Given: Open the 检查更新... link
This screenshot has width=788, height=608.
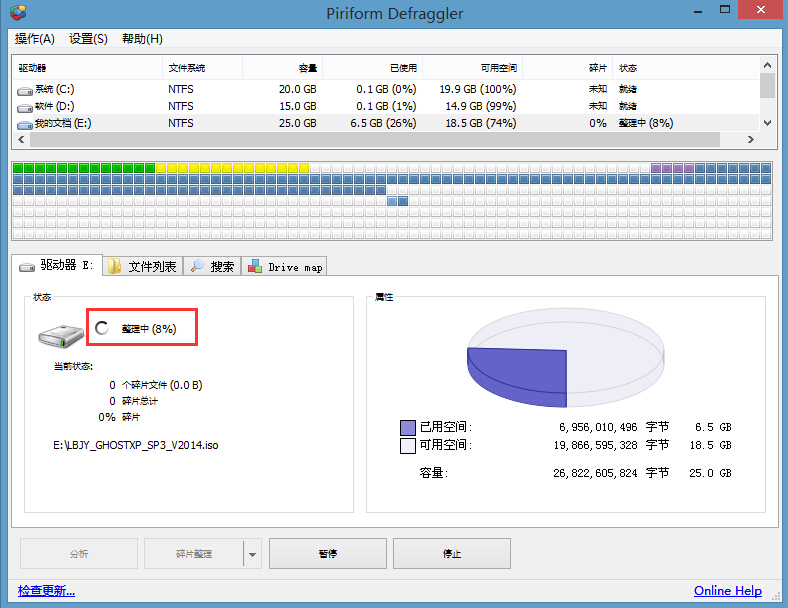Looking at the screenshot, I should 46,590.
